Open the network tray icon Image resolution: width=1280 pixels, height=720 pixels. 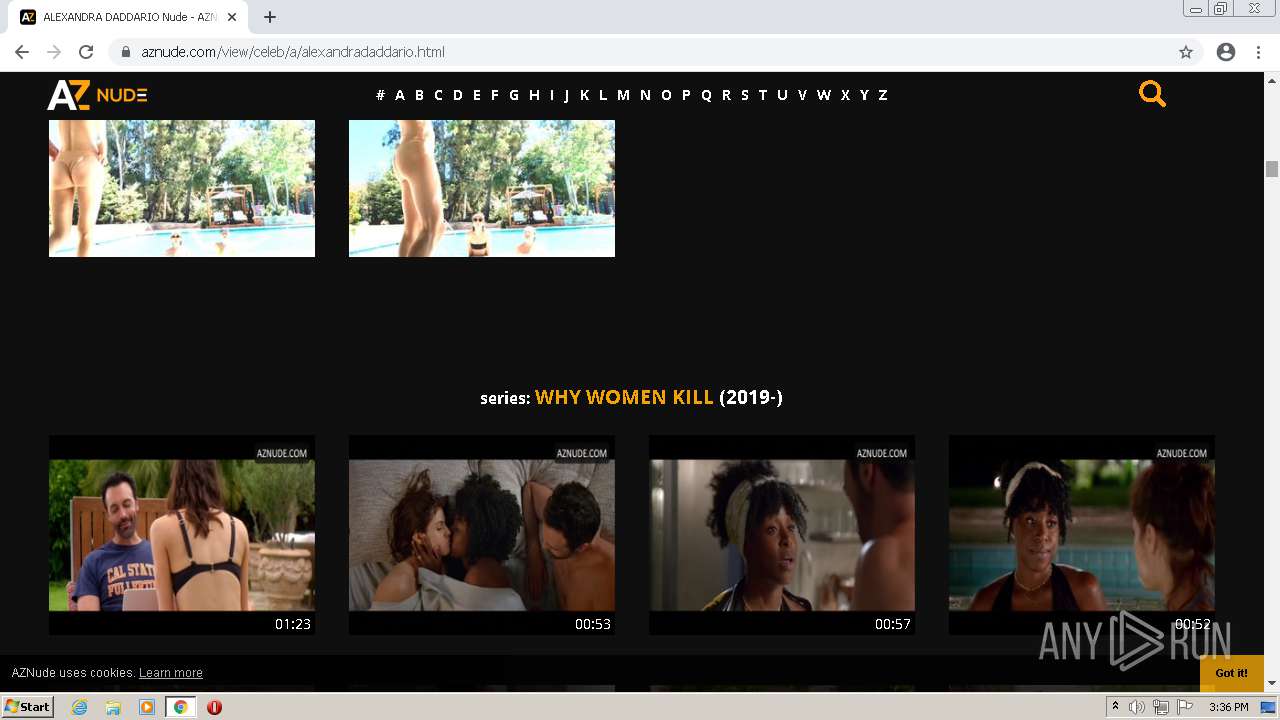coord(1161,707)
